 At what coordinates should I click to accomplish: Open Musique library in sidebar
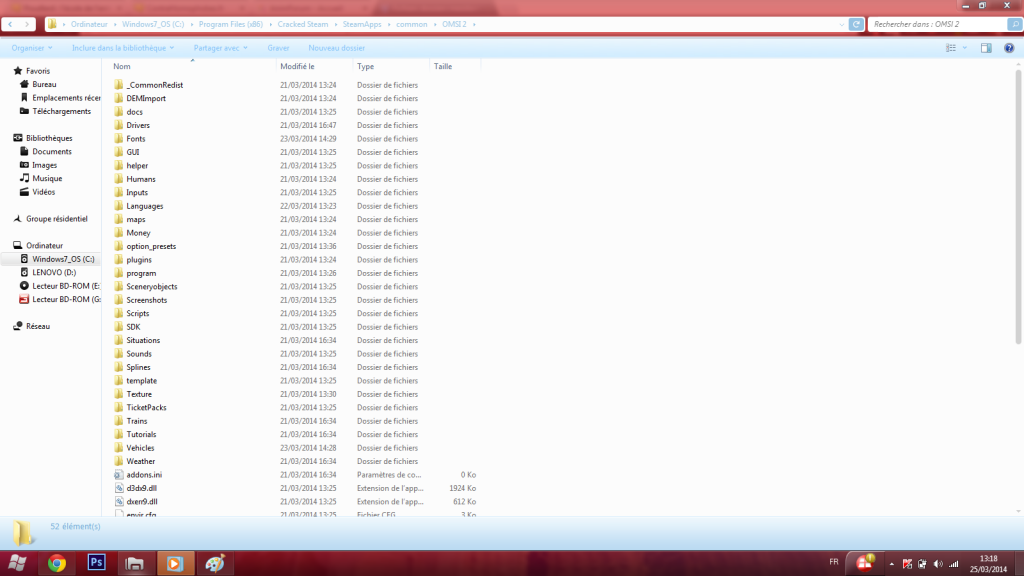tap(47, 178)
